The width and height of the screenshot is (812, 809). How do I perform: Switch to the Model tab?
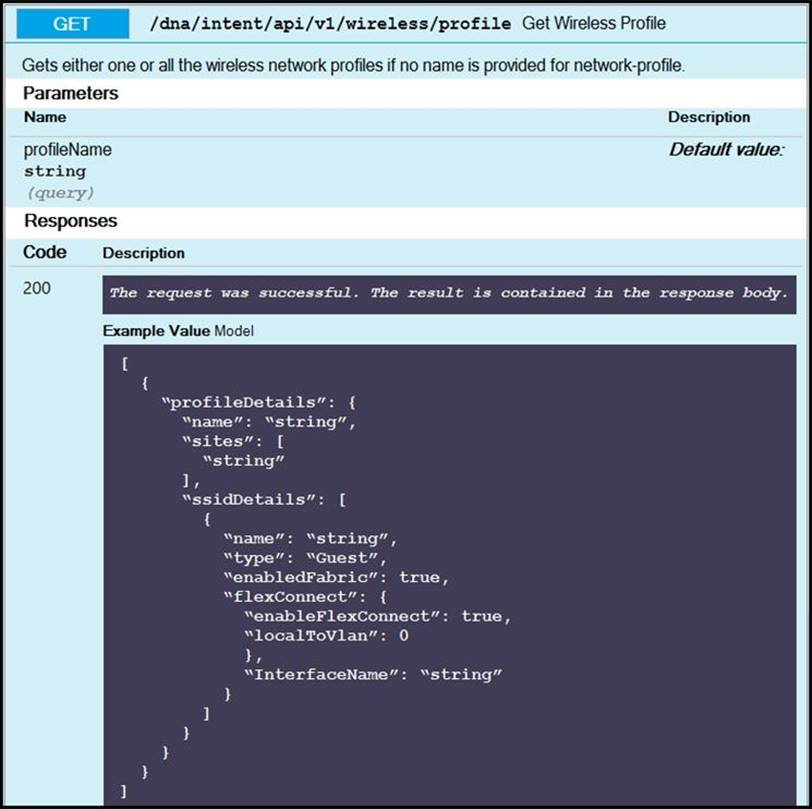pyautogui.click(x=234, y=330)
